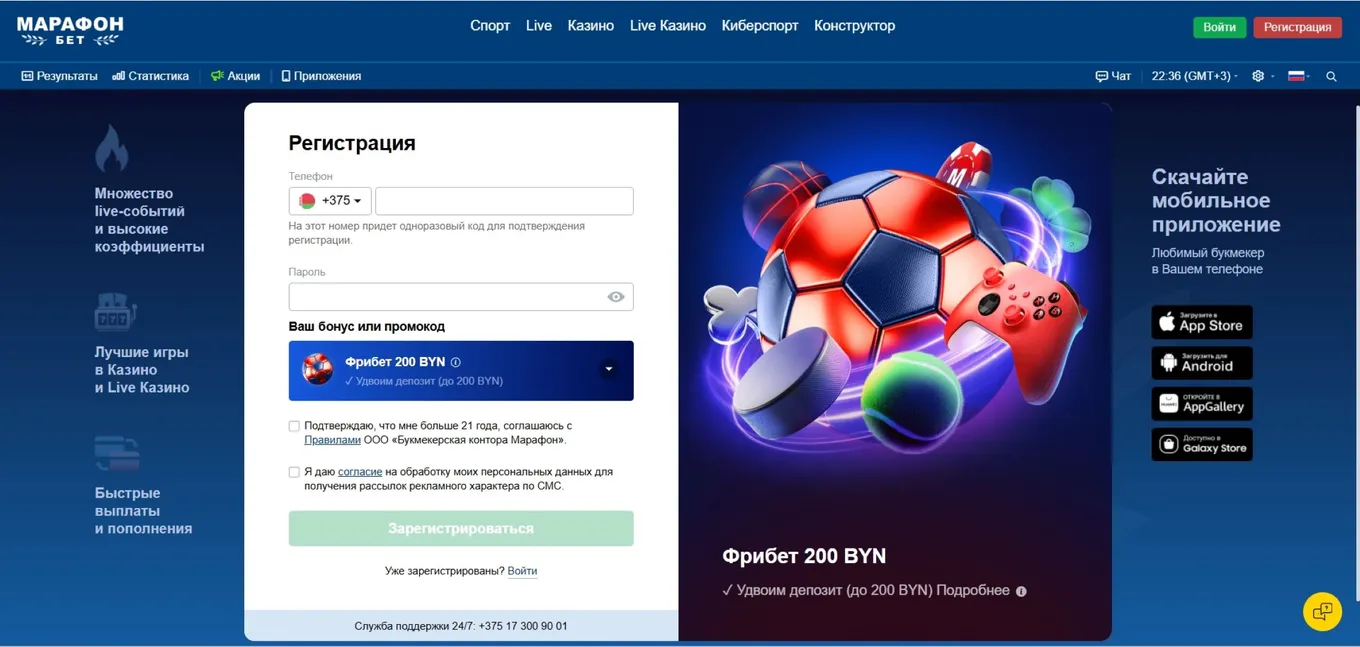Open the time zone dropdown 22:36 (GMT+3)
1360x647 pixels.
1195,76
